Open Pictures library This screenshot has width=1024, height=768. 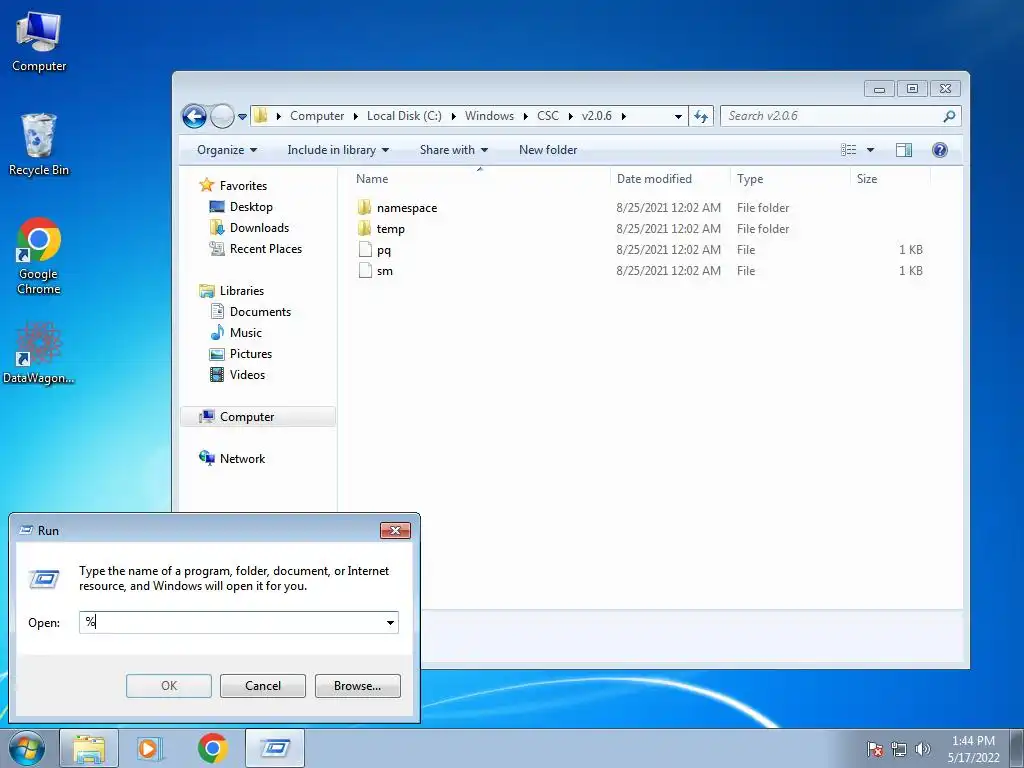241,353
